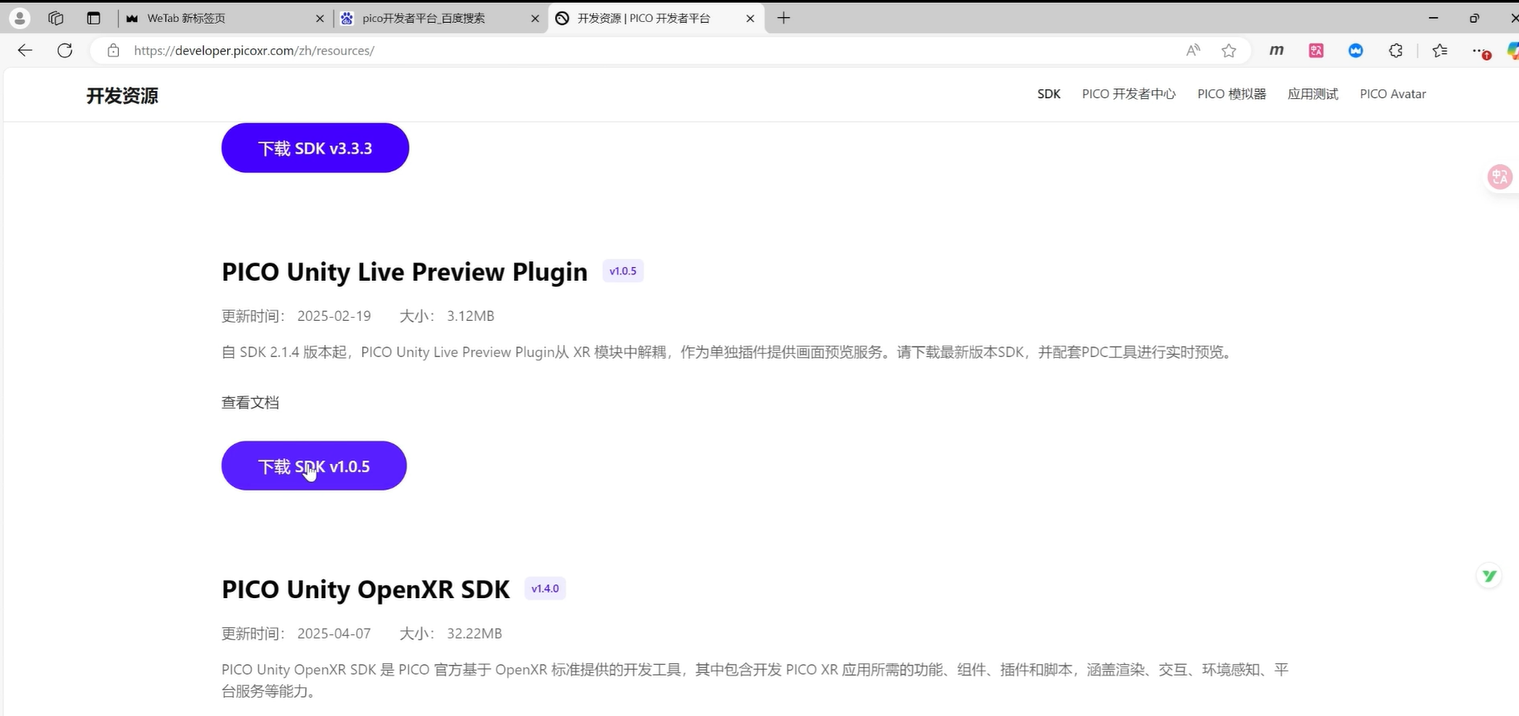Switch to the pico开发者平台_百度搜索 tab

[440, 18]
